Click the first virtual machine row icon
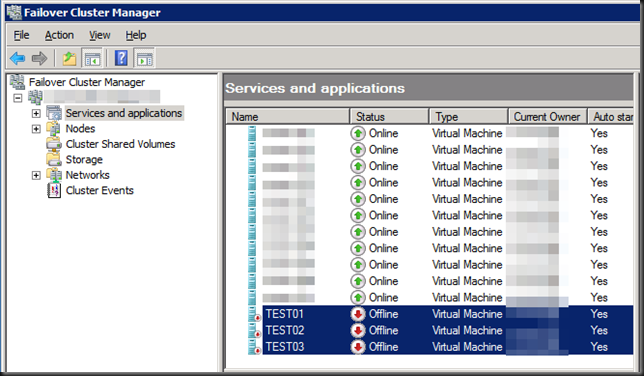Viewport: 644px width, 376px height. point(252,133)
